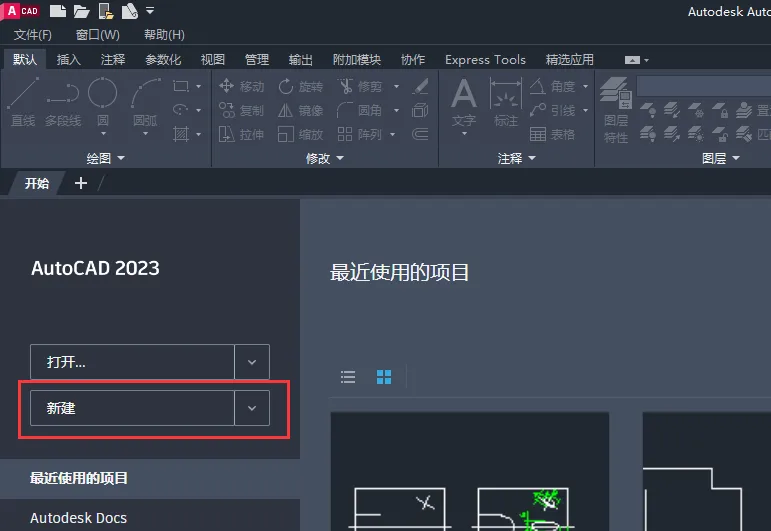Open the 修剪 dropdown arrow
This screenshot has height=531, width=771.
point(396,87)
